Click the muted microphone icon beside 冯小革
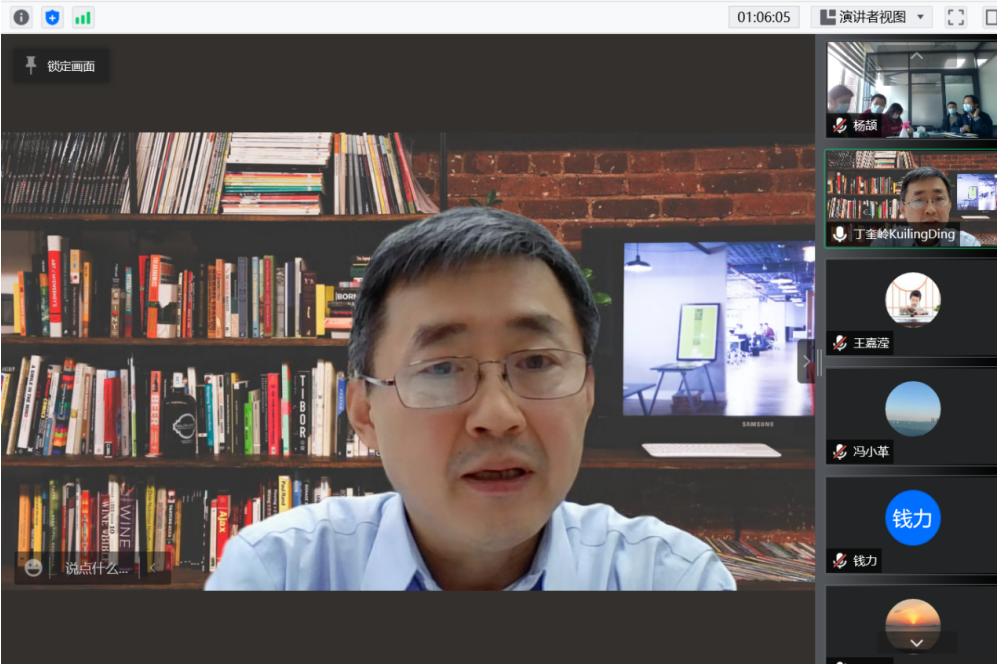The height and width of the screenshot is (666, 998). click(x=840, y=452)
